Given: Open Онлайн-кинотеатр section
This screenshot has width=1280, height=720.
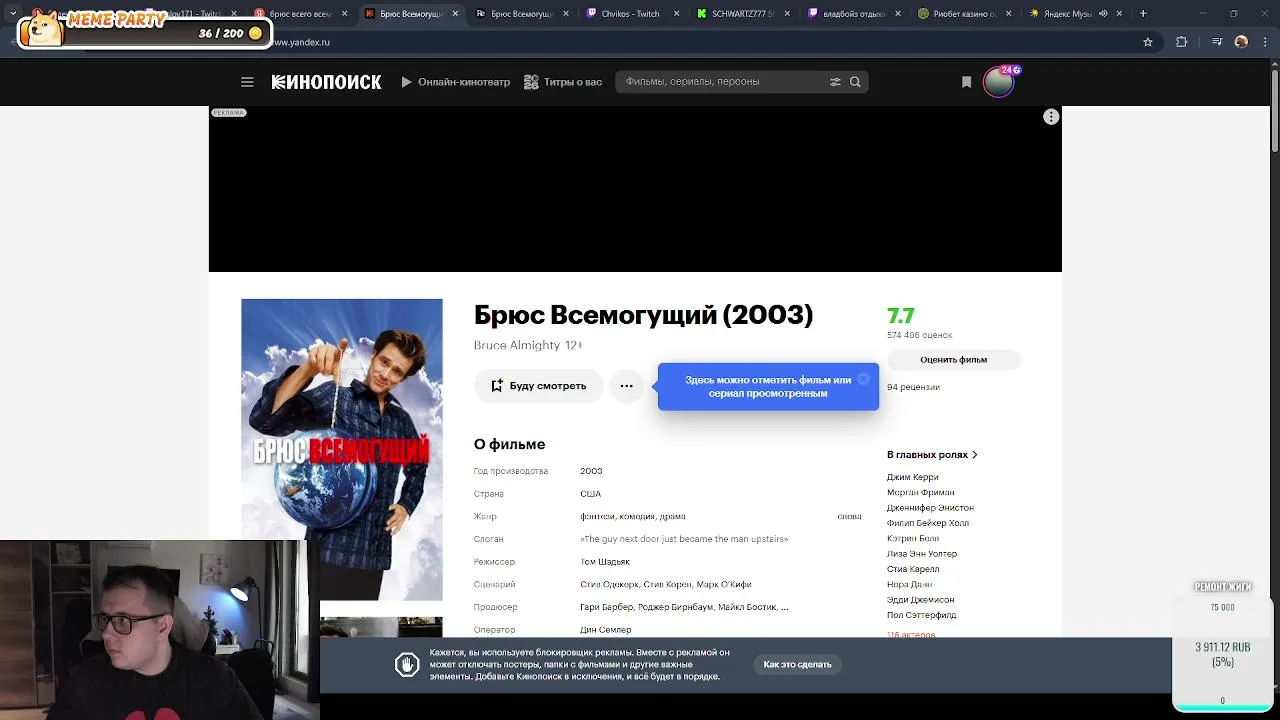Looking at the screenshot, I should pos(456,82).
